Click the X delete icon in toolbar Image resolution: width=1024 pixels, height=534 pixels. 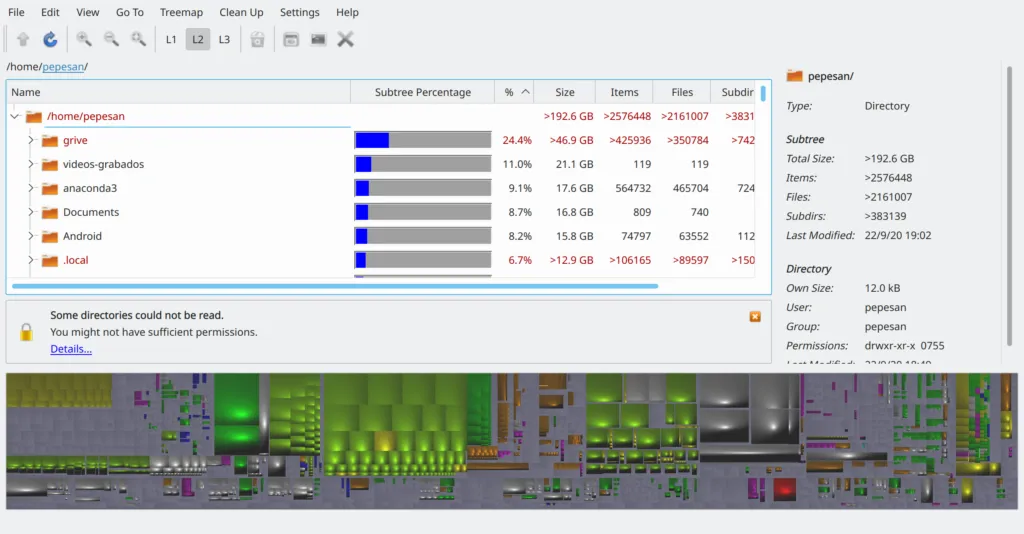[x=346, y=40]
